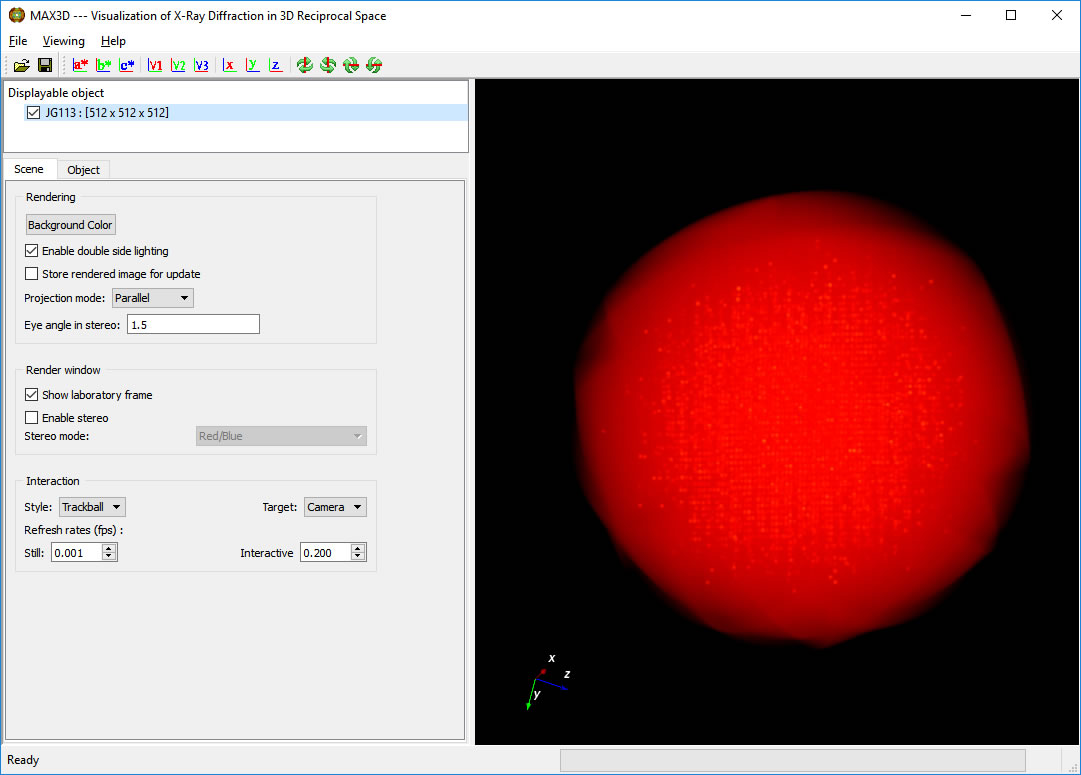Disable double side lighting

click(31, 250)
